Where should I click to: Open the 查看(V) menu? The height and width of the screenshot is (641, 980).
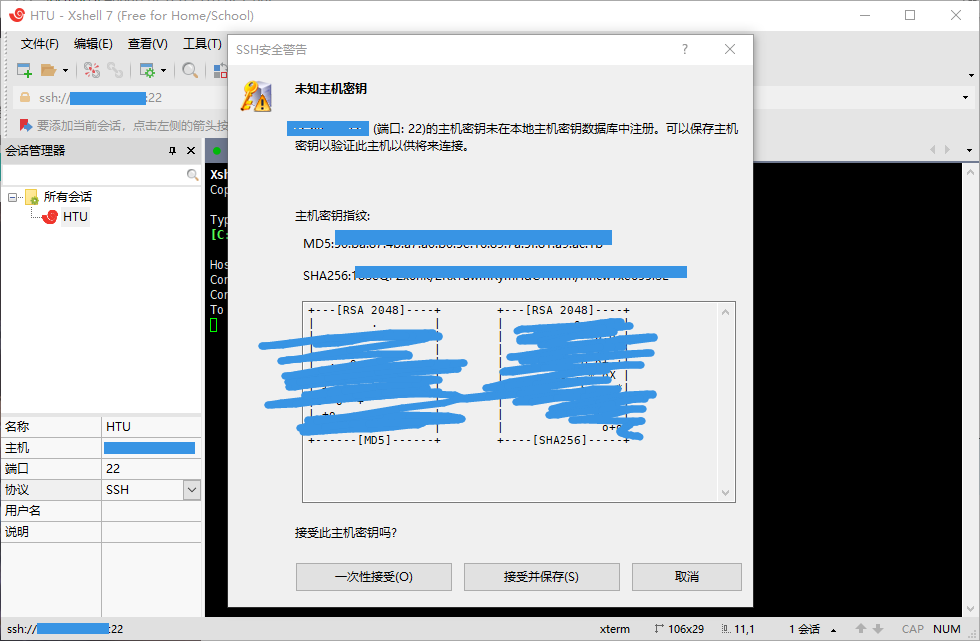(147, 44)
